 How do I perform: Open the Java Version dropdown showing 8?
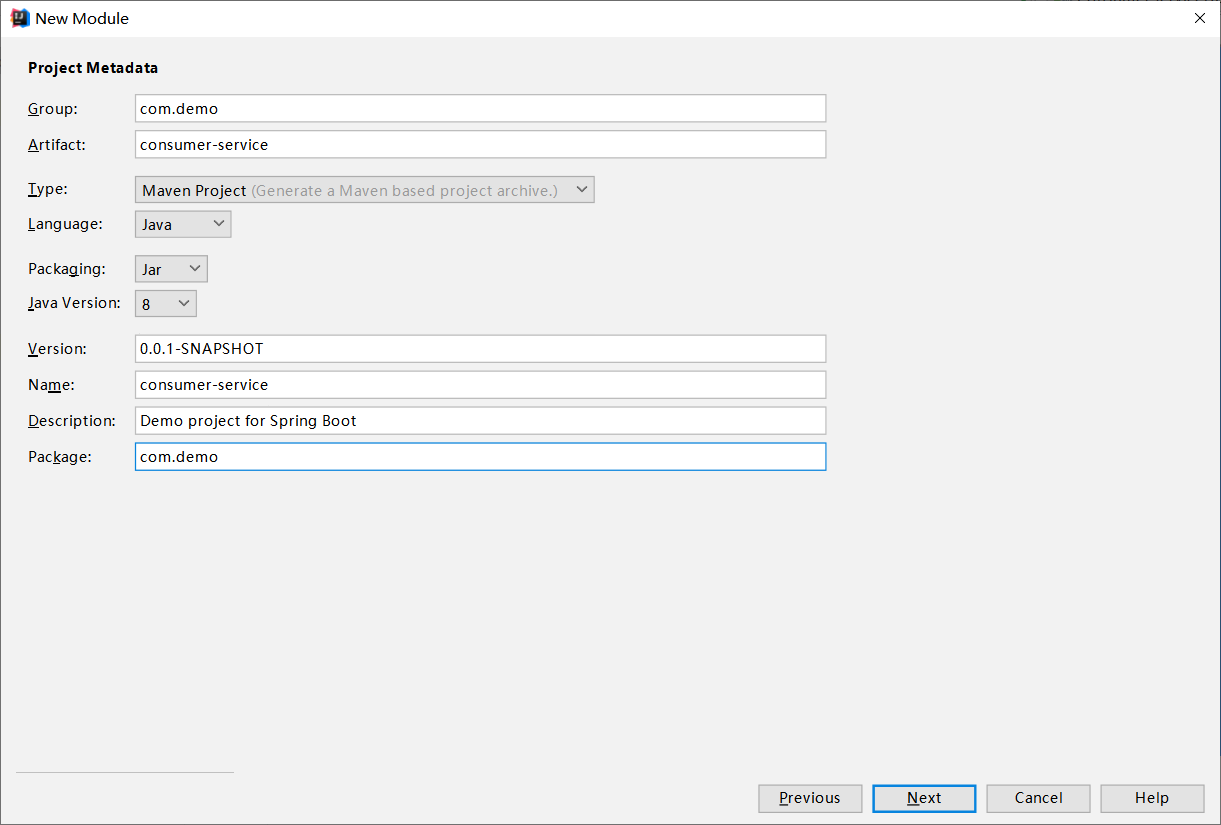click(166, 303)
